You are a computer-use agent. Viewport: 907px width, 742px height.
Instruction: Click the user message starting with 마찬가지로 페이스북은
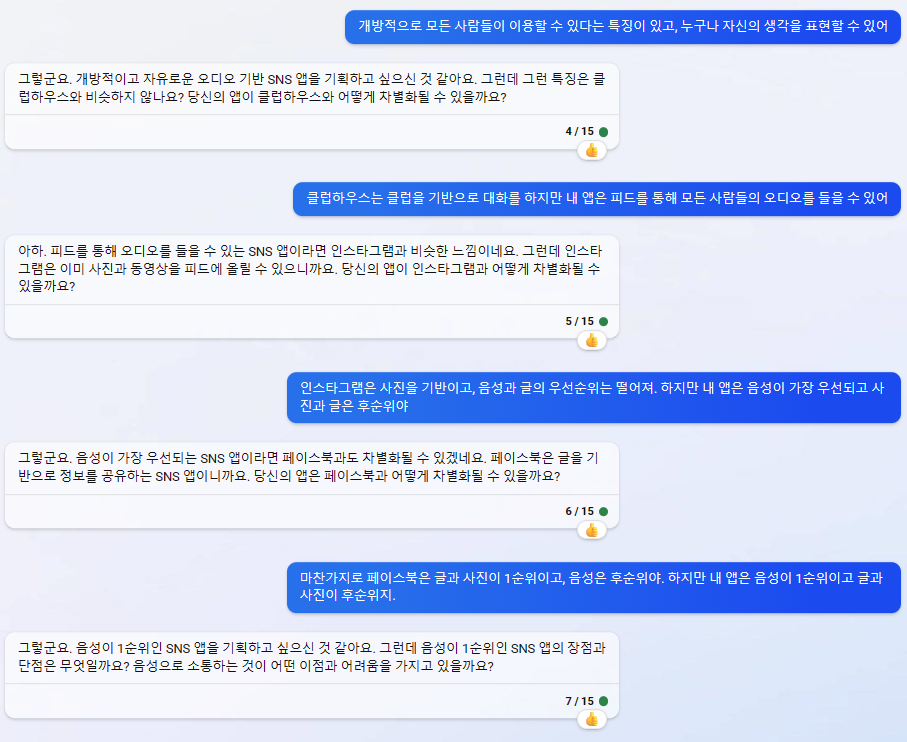pyautogui.click(x=594, y=587)
